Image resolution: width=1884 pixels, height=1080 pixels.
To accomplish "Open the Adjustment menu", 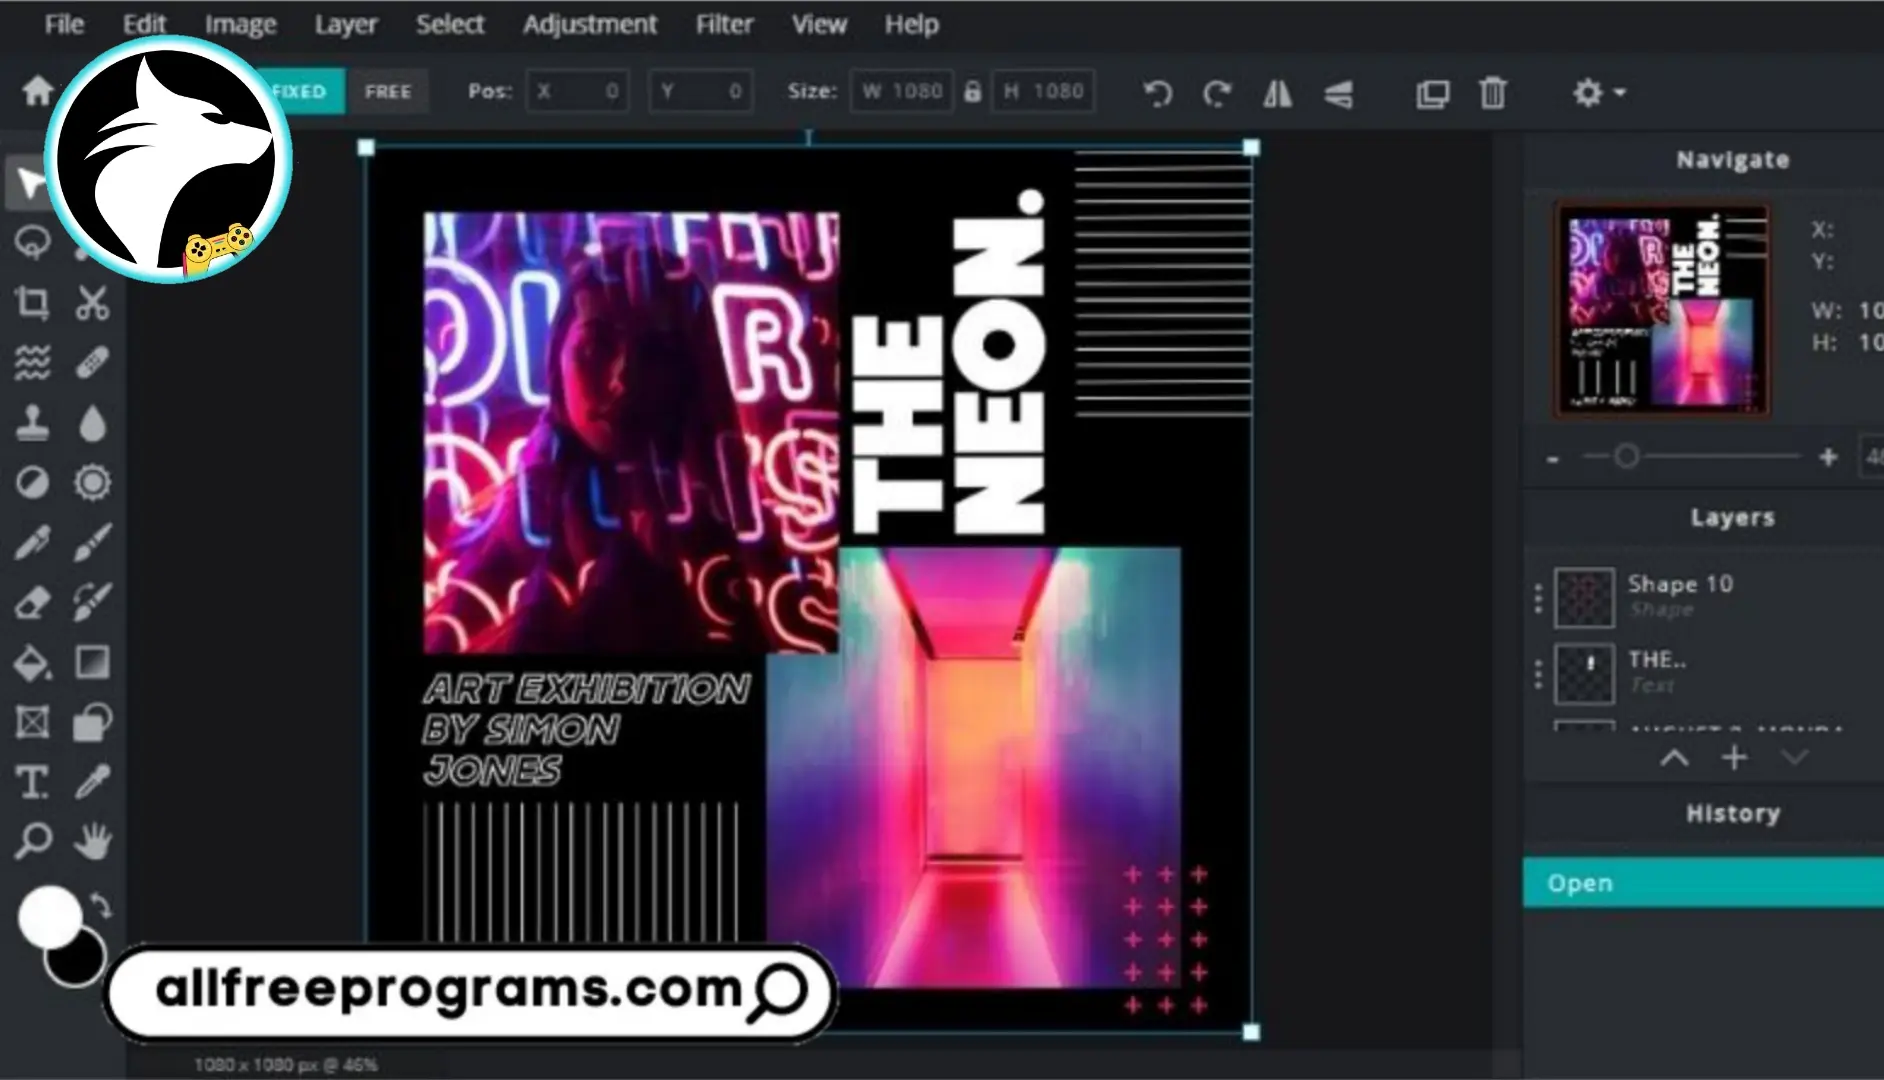I will tap(590, 24).
